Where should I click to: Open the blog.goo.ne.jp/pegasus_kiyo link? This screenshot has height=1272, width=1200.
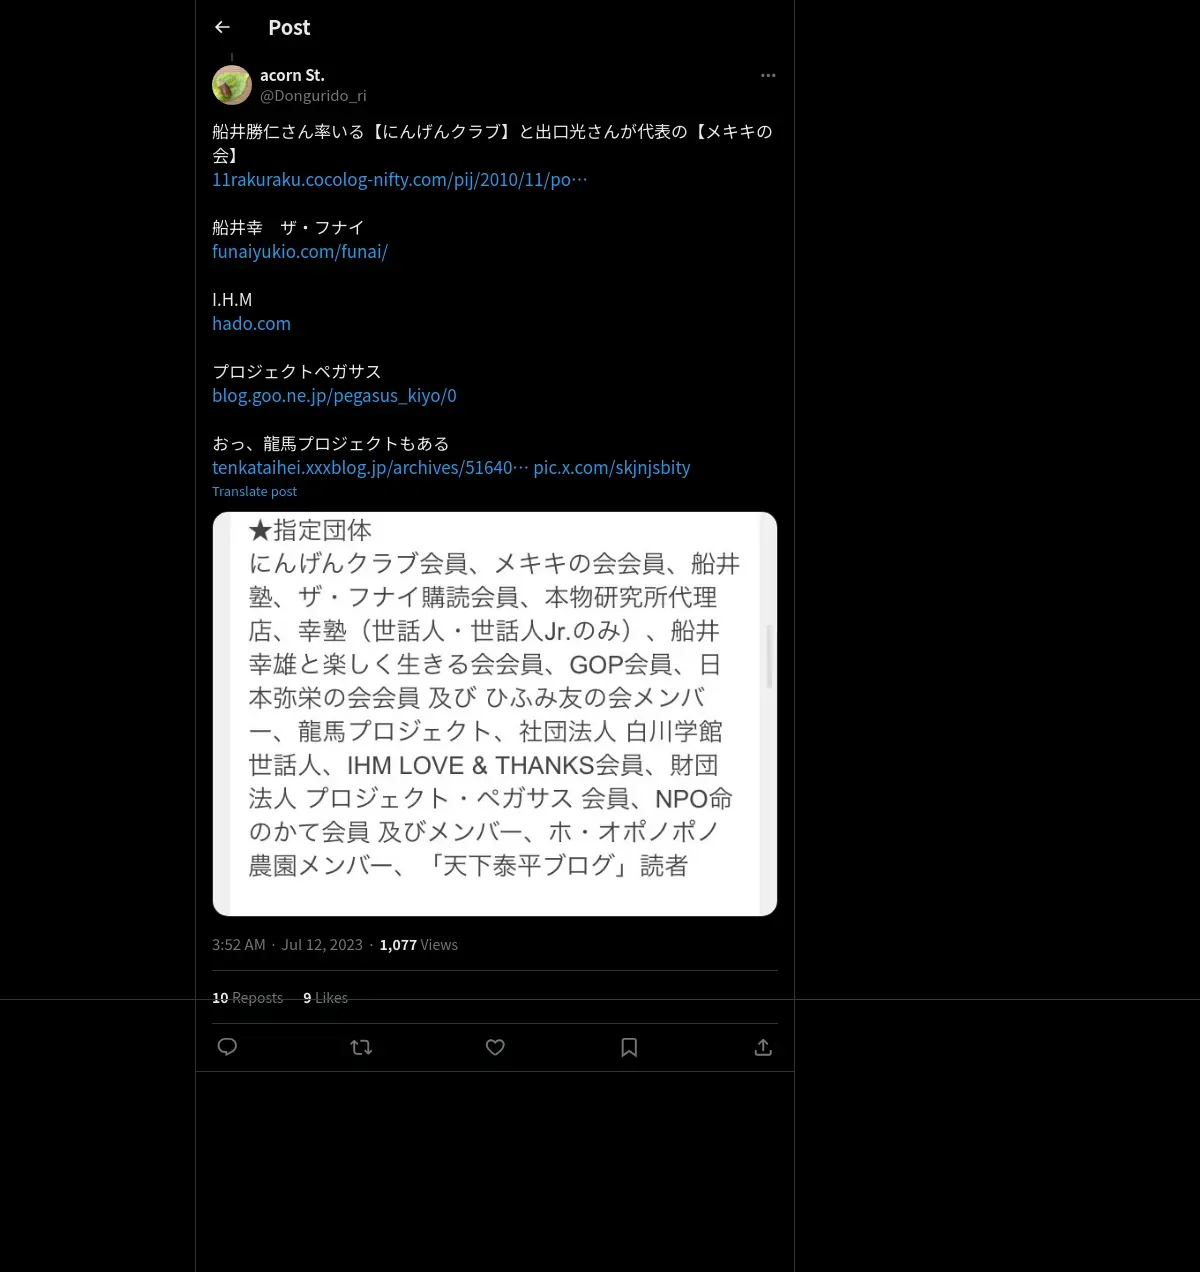click(x=334, y=396)
